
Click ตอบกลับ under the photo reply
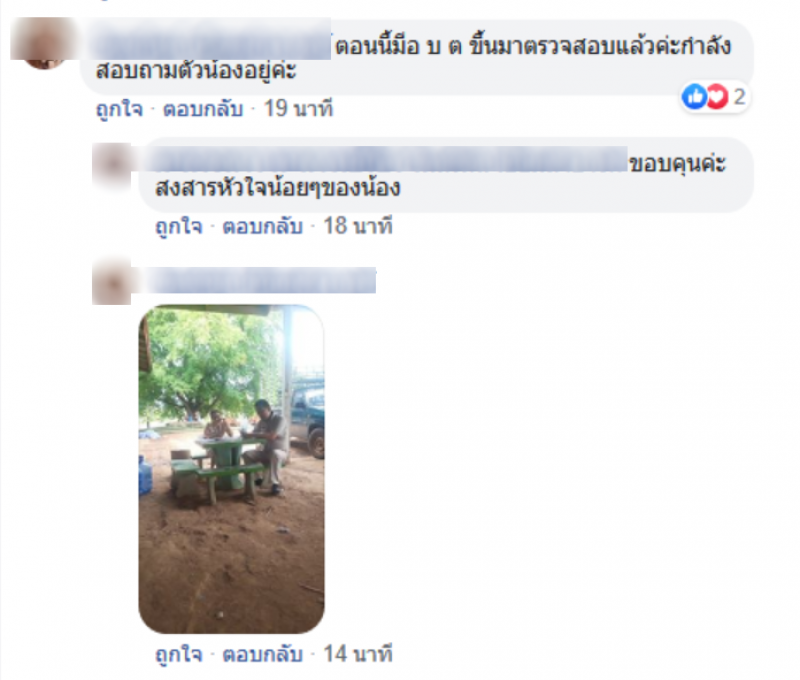coord(262,654)
